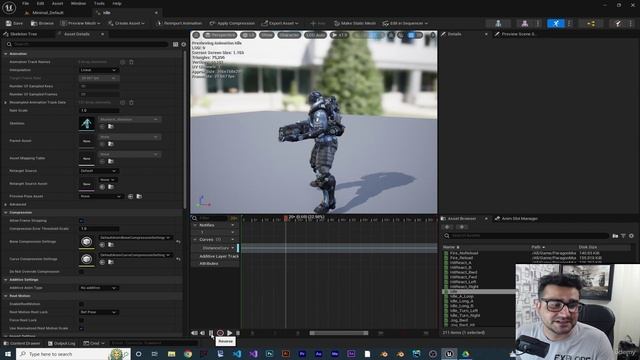
Task: Expand the Advanced section
Action: [6, 204]
